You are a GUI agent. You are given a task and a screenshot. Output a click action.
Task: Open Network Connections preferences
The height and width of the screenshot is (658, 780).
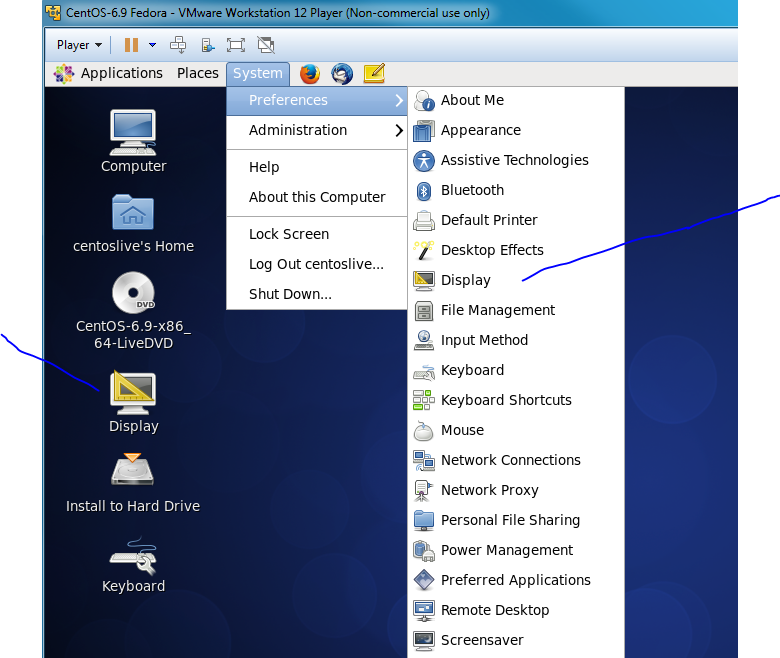[x=516, y=460]
